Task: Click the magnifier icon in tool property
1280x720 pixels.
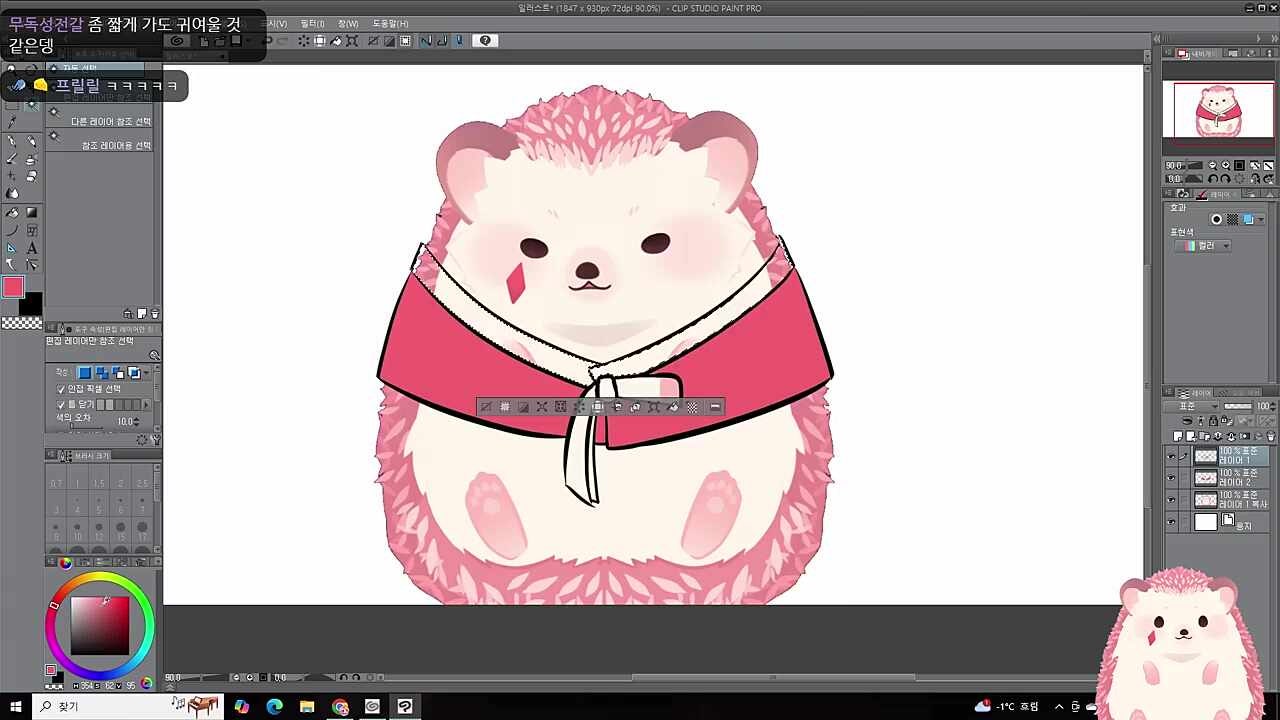Action: [154, 356]
